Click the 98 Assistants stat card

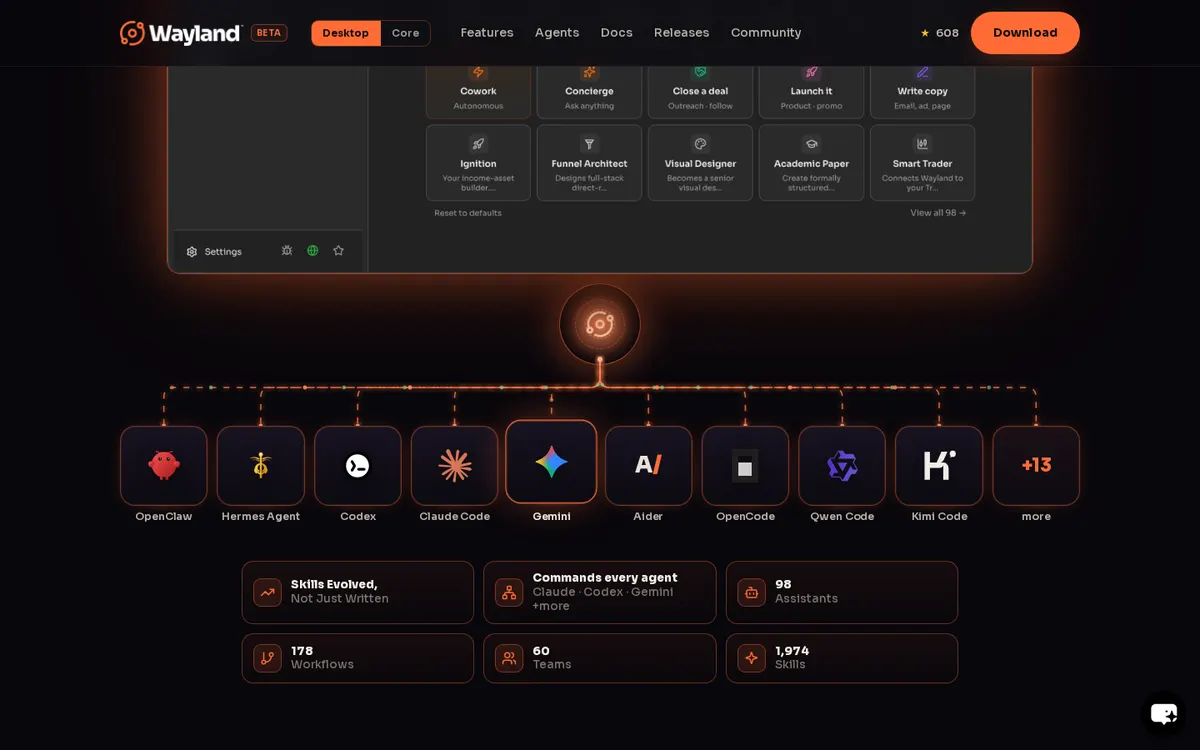pyautogui.click(x=842, y=592)
